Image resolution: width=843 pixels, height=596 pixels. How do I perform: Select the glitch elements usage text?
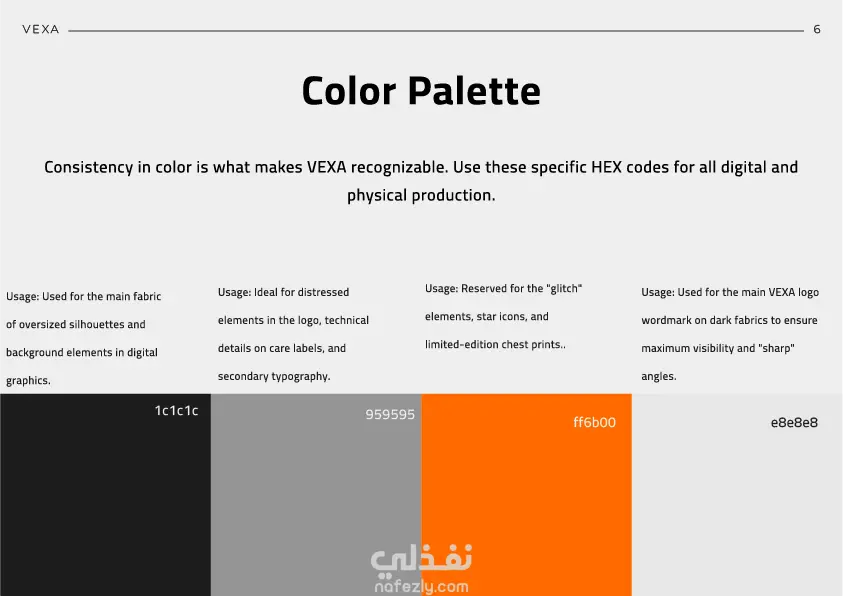503,316
